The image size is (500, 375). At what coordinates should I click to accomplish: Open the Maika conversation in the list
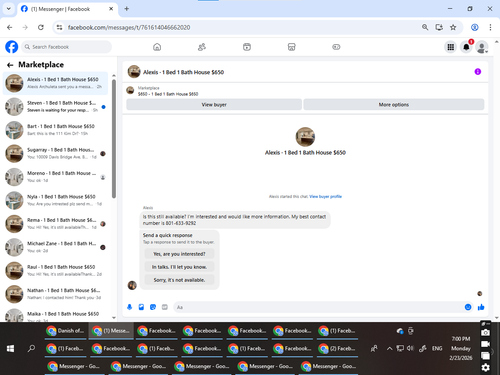pyautogui.click(x=55, y=314)
